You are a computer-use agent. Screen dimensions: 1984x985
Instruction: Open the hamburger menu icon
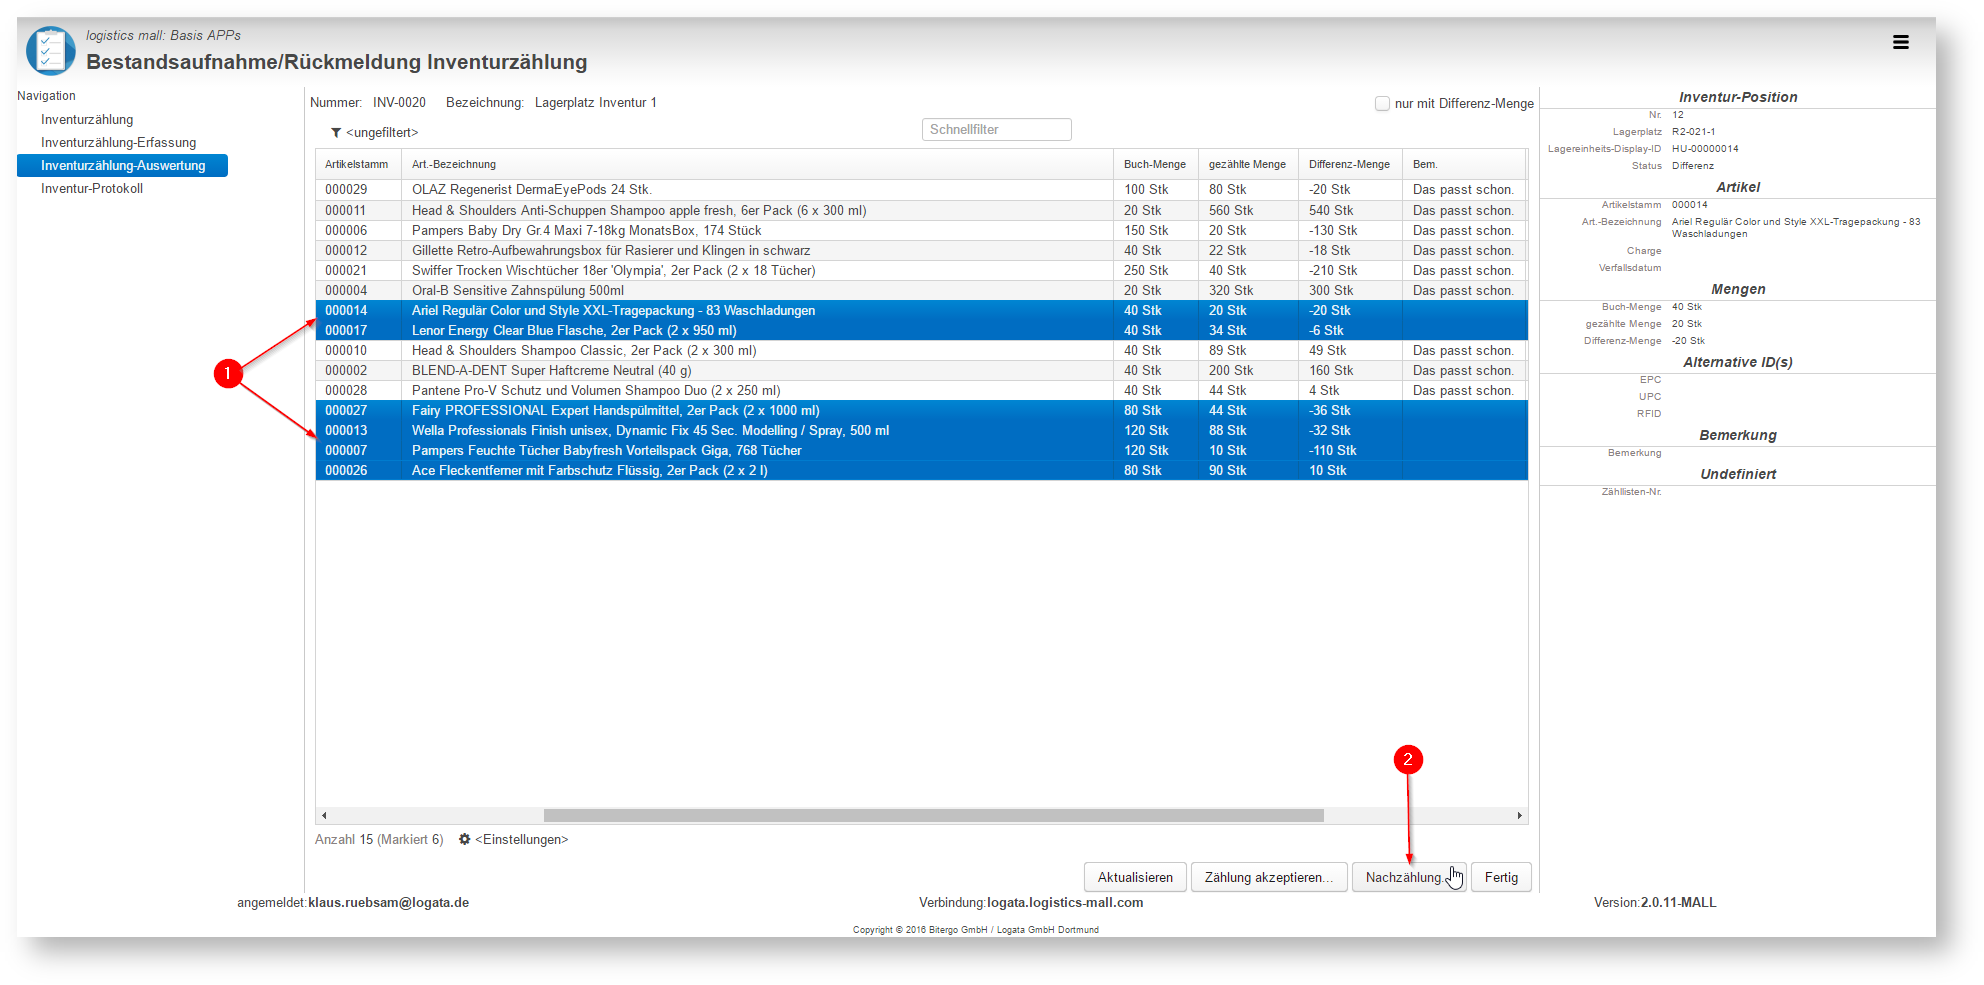click(x=1900, y=42)
